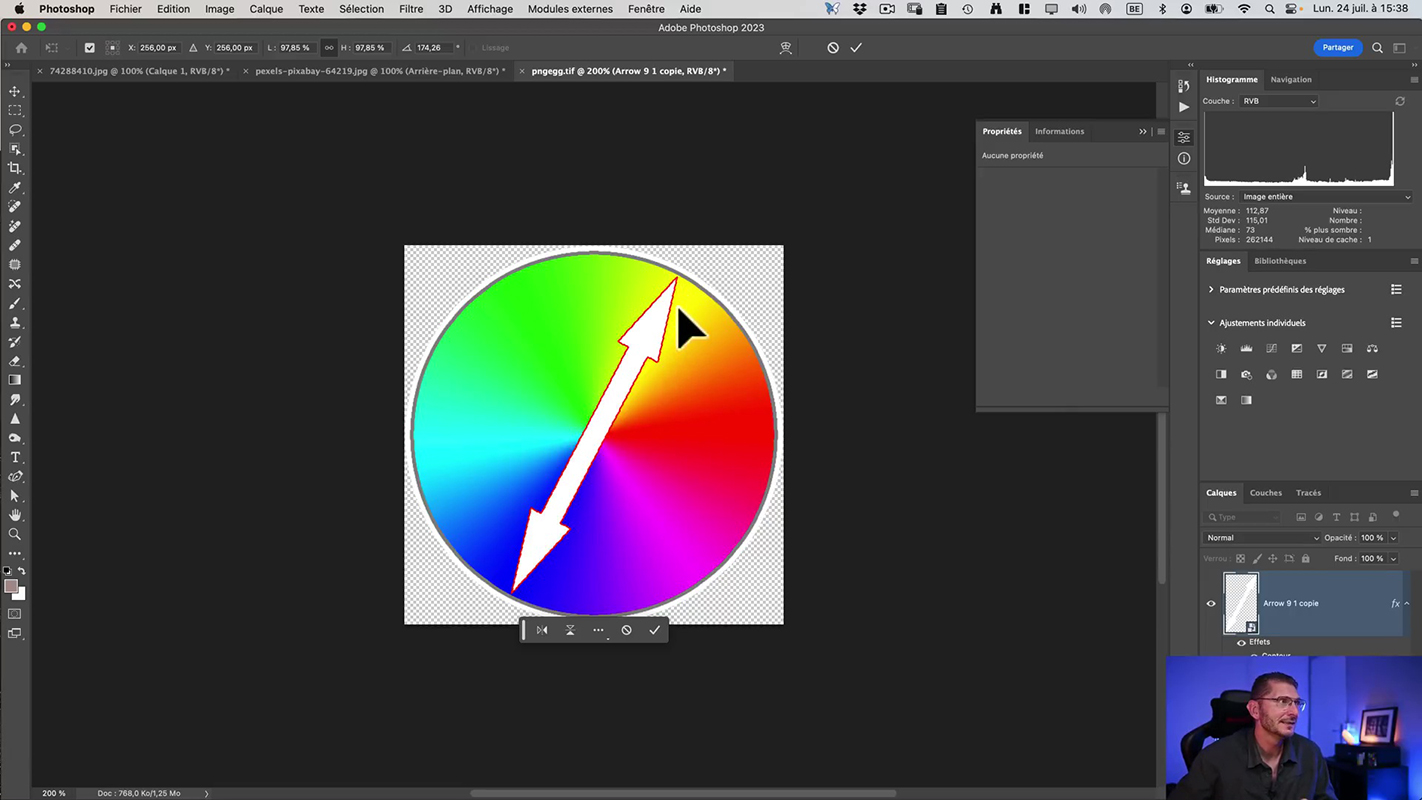Click the foreground color swatch
Screen dimensions: 1422x800
point(11,586)
